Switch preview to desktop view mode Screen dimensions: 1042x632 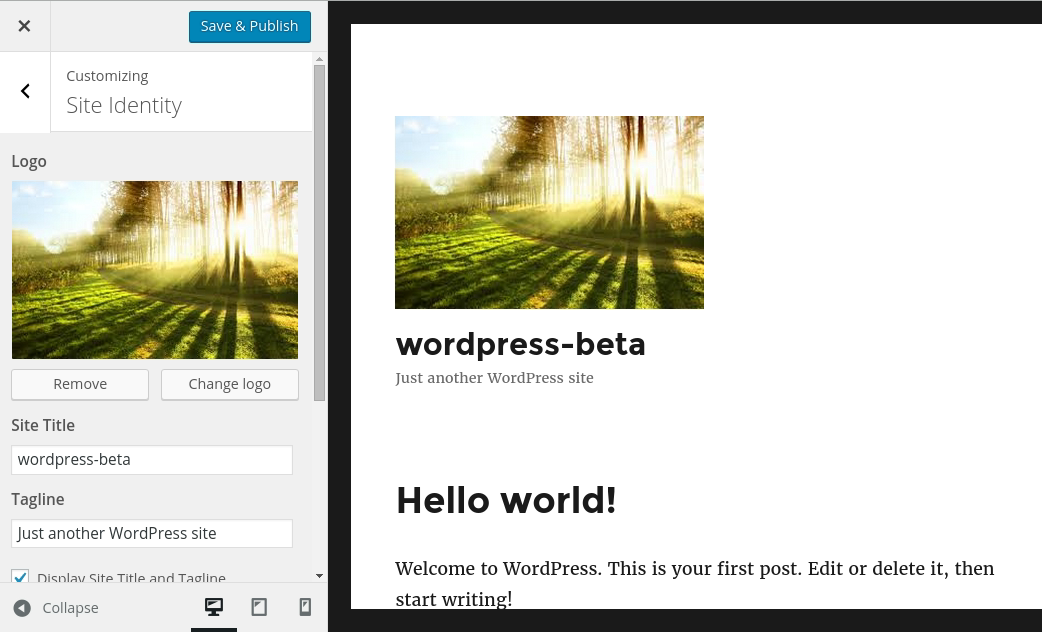tap(213, 607)
